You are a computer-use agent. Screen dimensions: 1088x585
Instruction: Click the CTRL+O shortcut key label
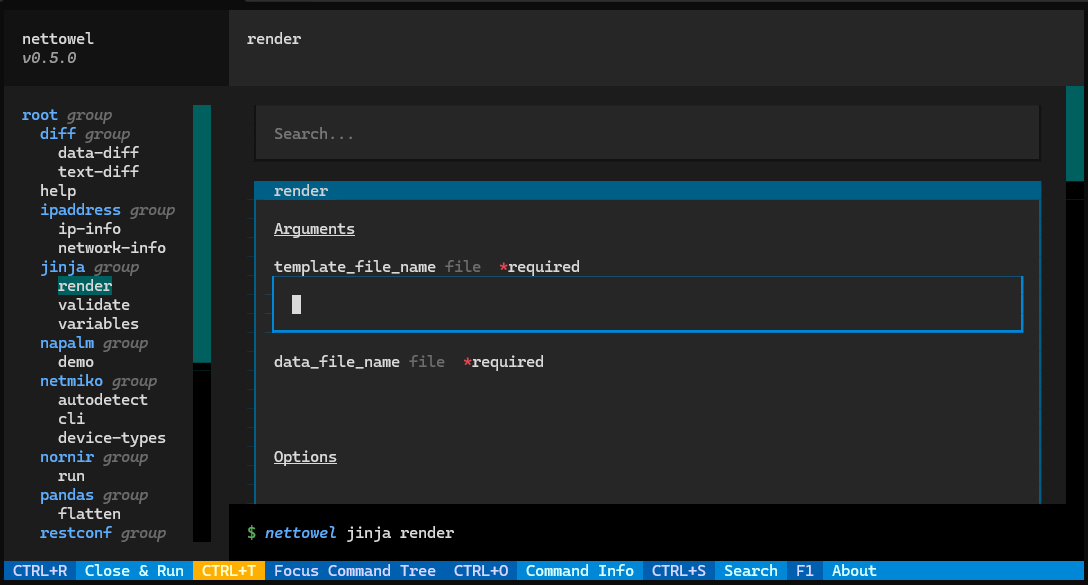pos(481,571)
